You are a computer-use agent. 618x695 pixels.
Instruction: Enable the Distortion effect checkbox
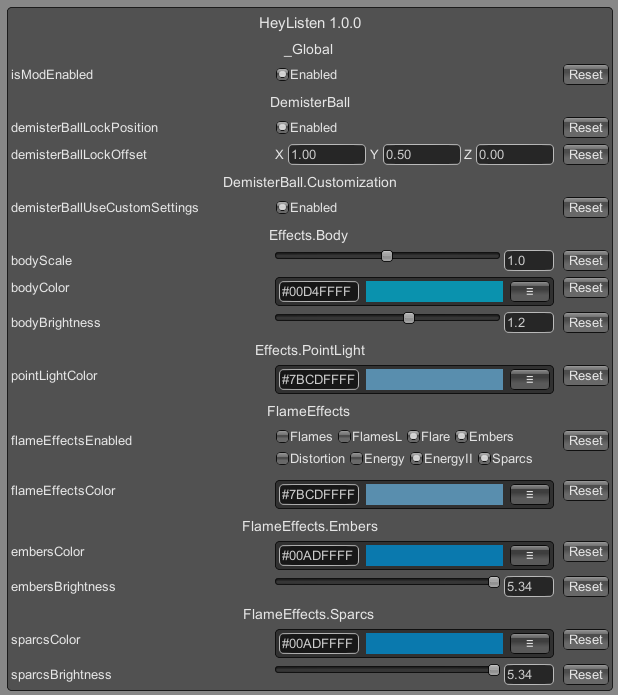point(282,458)
